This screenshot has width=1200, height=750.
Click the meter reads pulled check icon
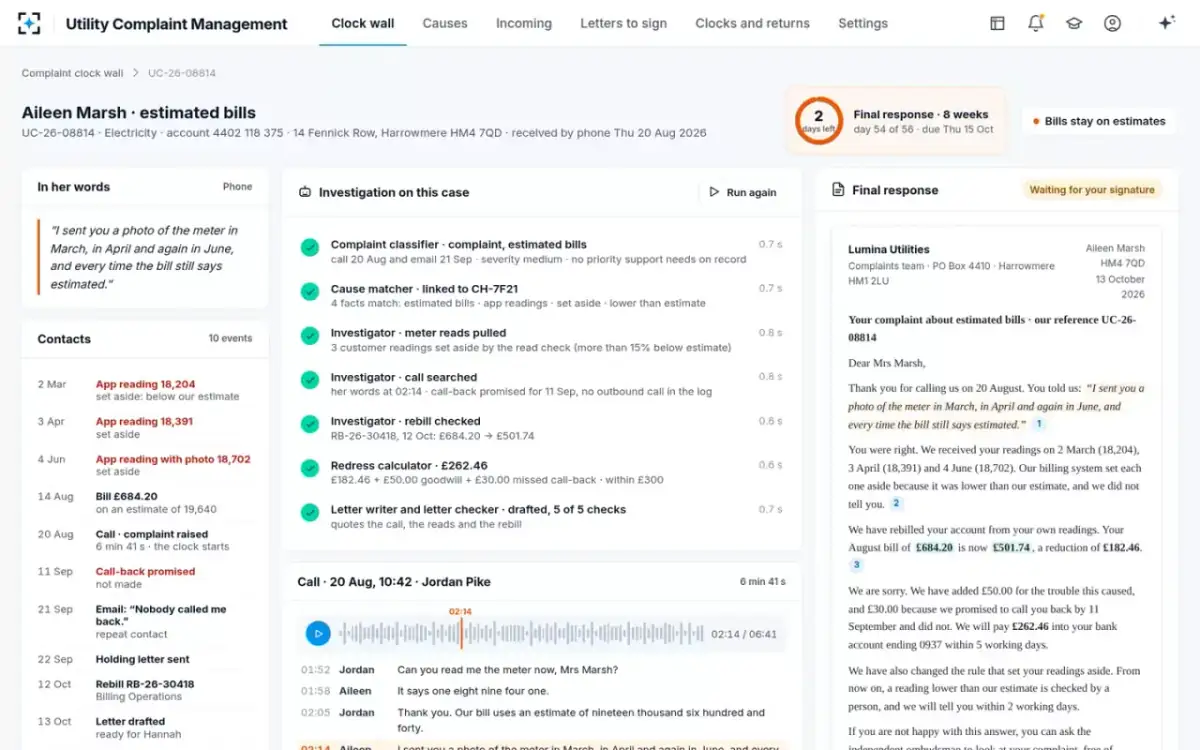click(x=310, y=335)
